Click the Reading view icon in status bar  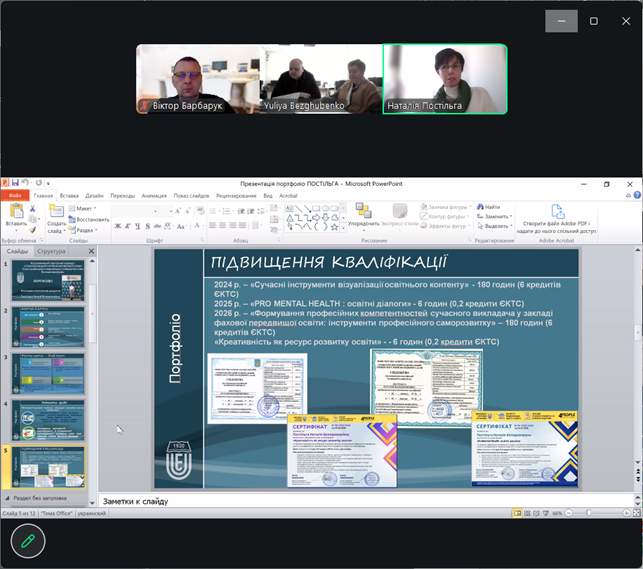click(x=536, y=513)
